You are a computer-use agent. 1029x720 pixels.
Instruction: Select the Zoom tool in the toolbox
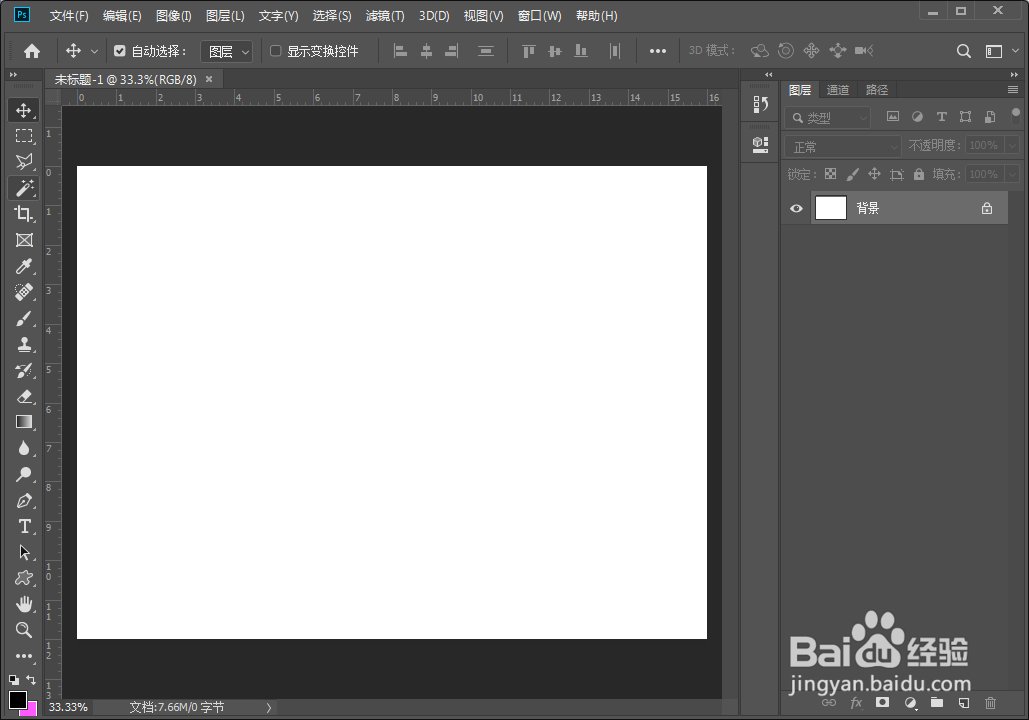tap(24, 630)
